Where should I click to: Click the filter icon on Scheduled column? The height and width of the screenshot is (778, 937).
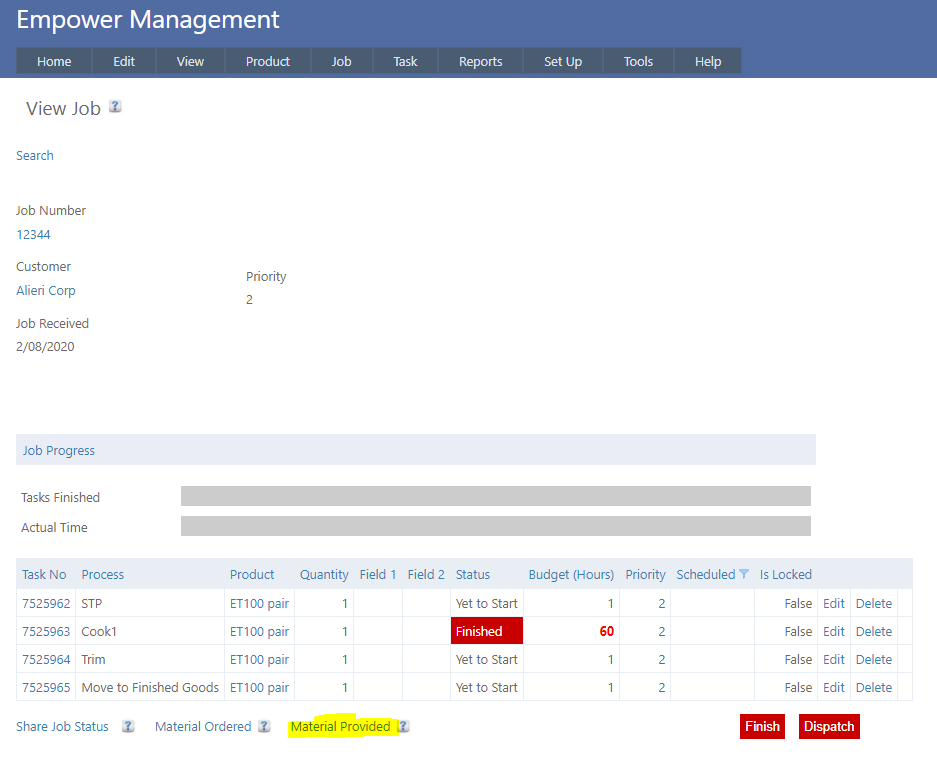744,574
